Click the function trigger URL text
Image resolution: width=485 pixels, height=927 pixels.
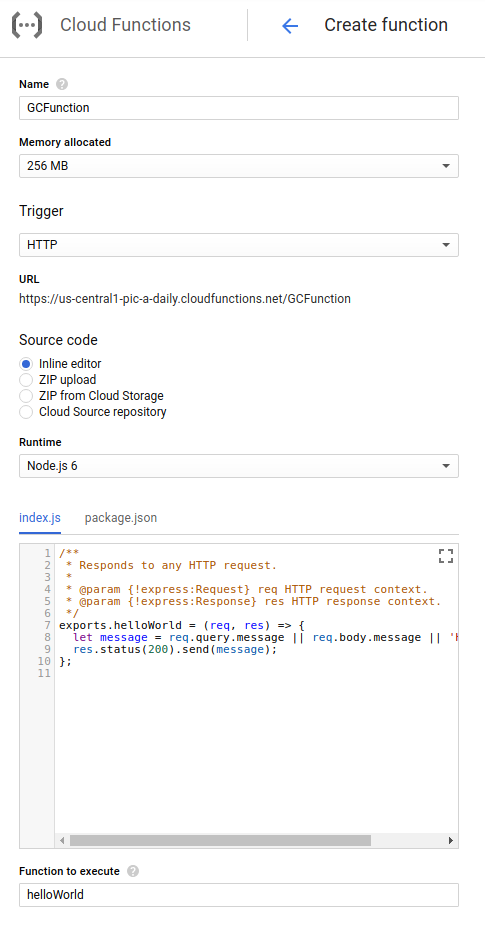coord(185,299)
